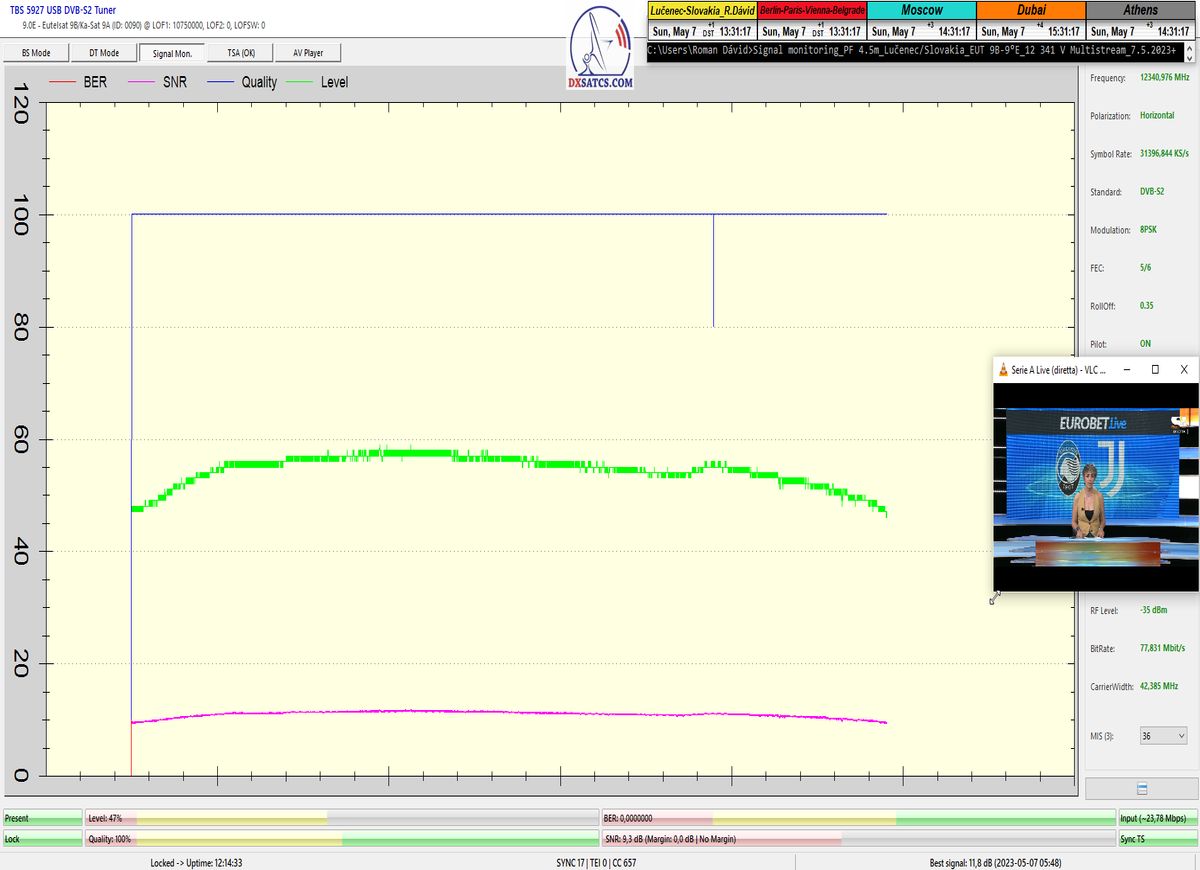This screenshot has width=1200, height=870.
Task: Close the VLC player window
Action: (1184, 369)
